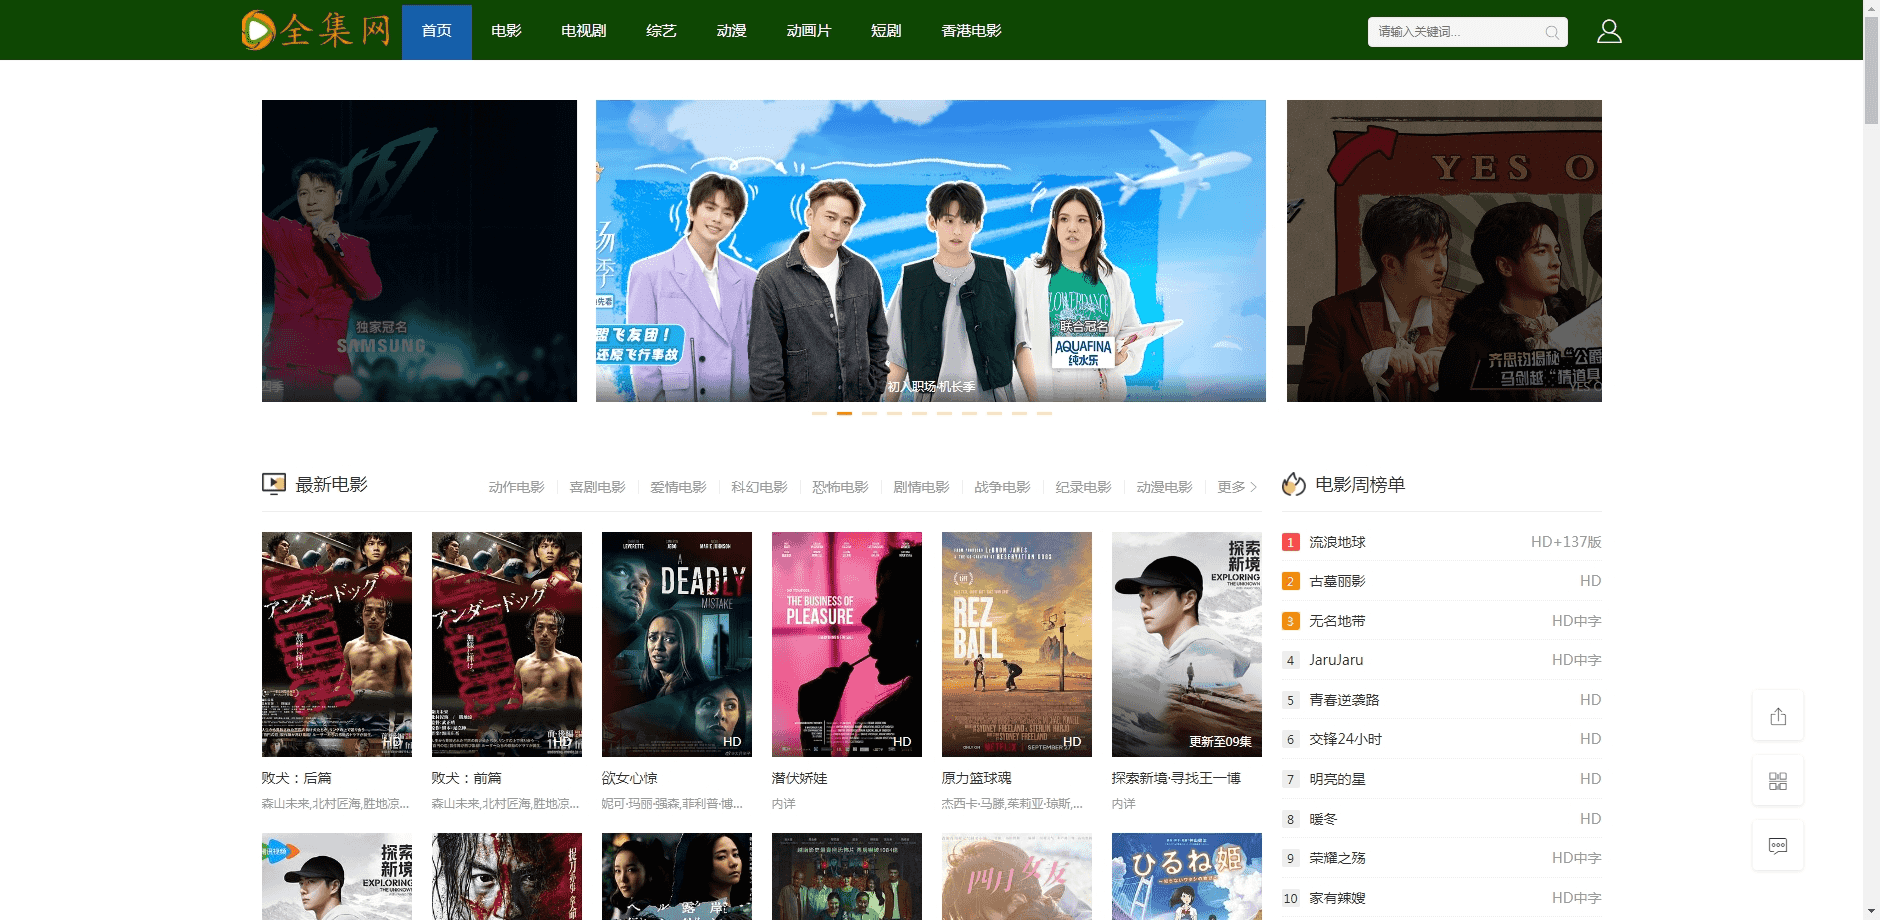Open the QR code icon on right sidebar
The image size is (1880, 920).
1778,781
